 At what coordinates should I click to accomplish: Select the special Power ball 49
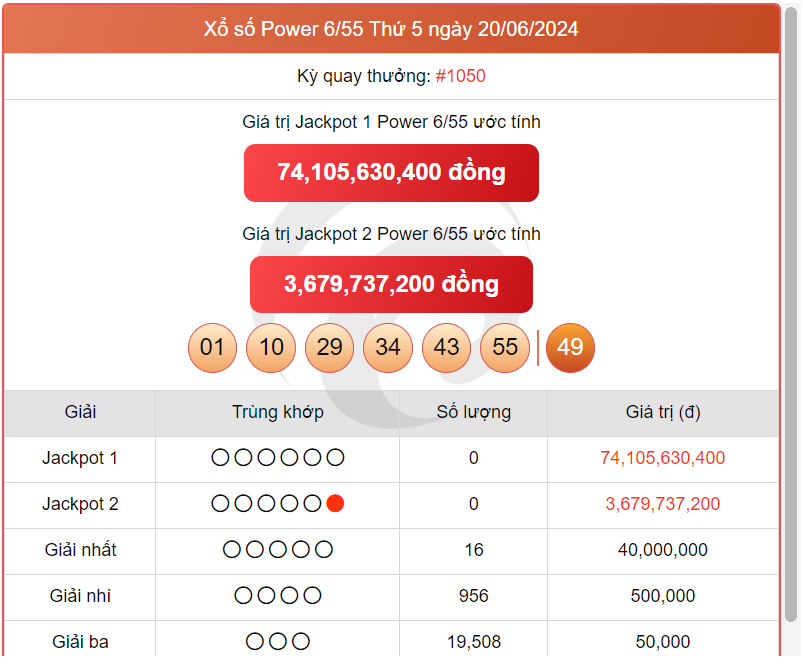click(570, 348)
